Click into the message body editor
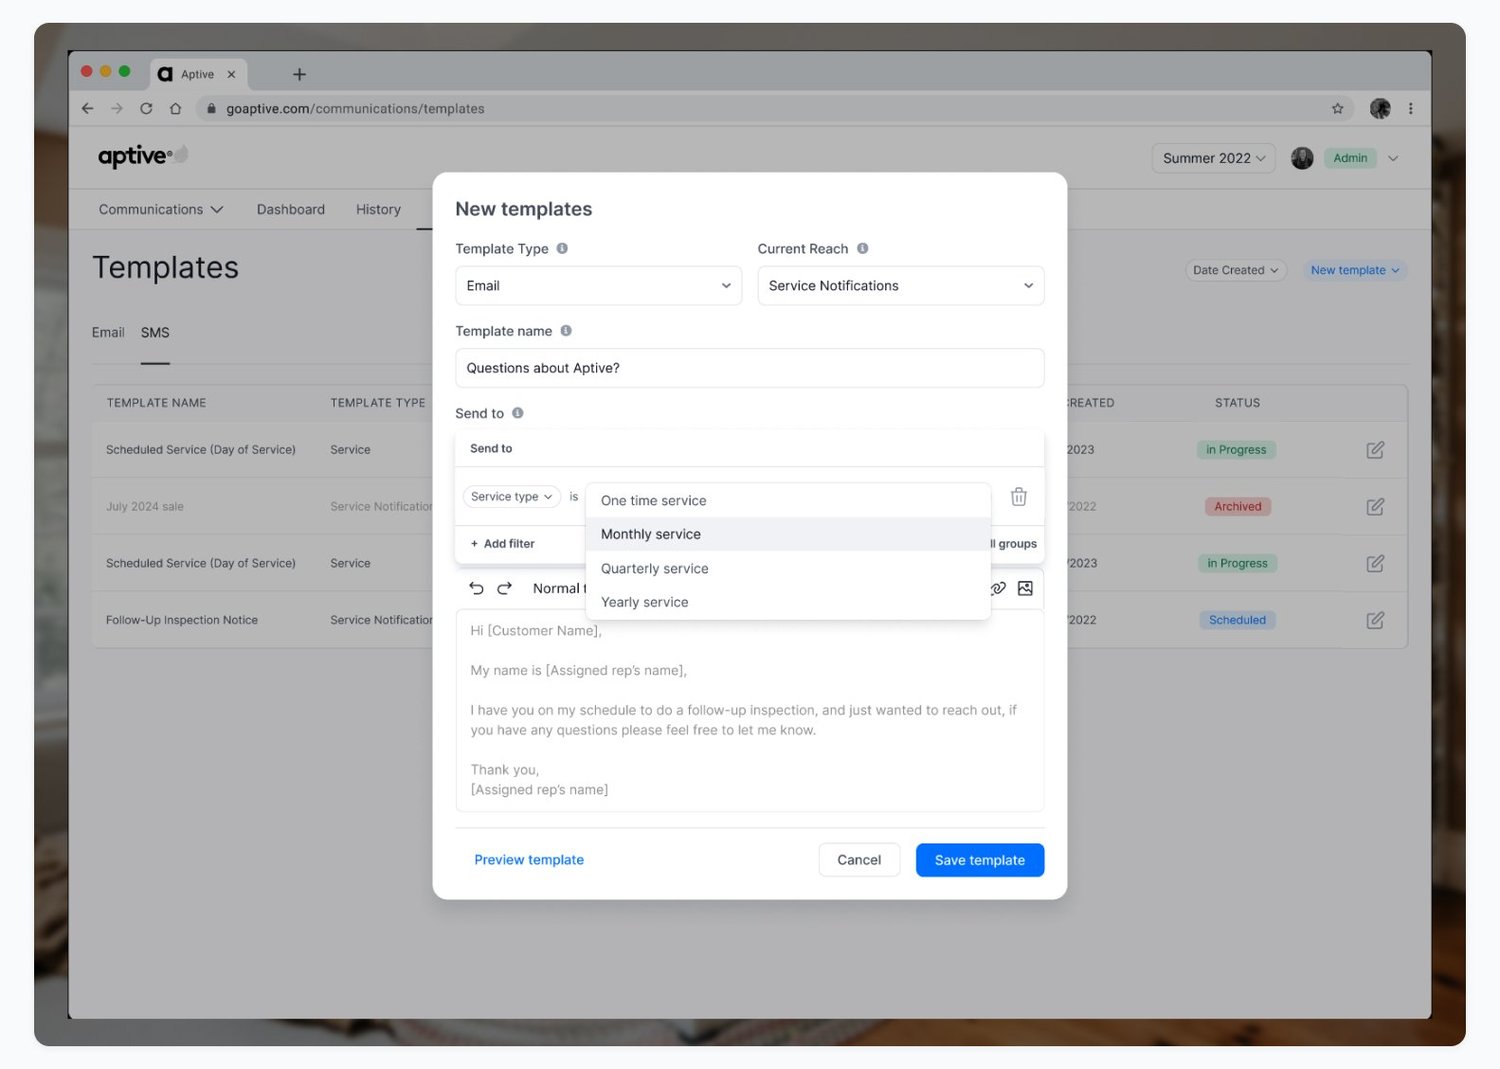 pyautogui.click(x=750, y=710)
